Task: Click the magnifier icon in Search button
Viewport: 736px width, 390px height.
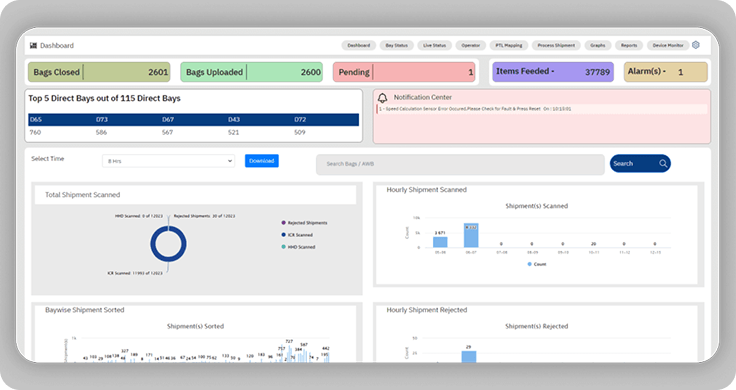Action: coord(663,163)
